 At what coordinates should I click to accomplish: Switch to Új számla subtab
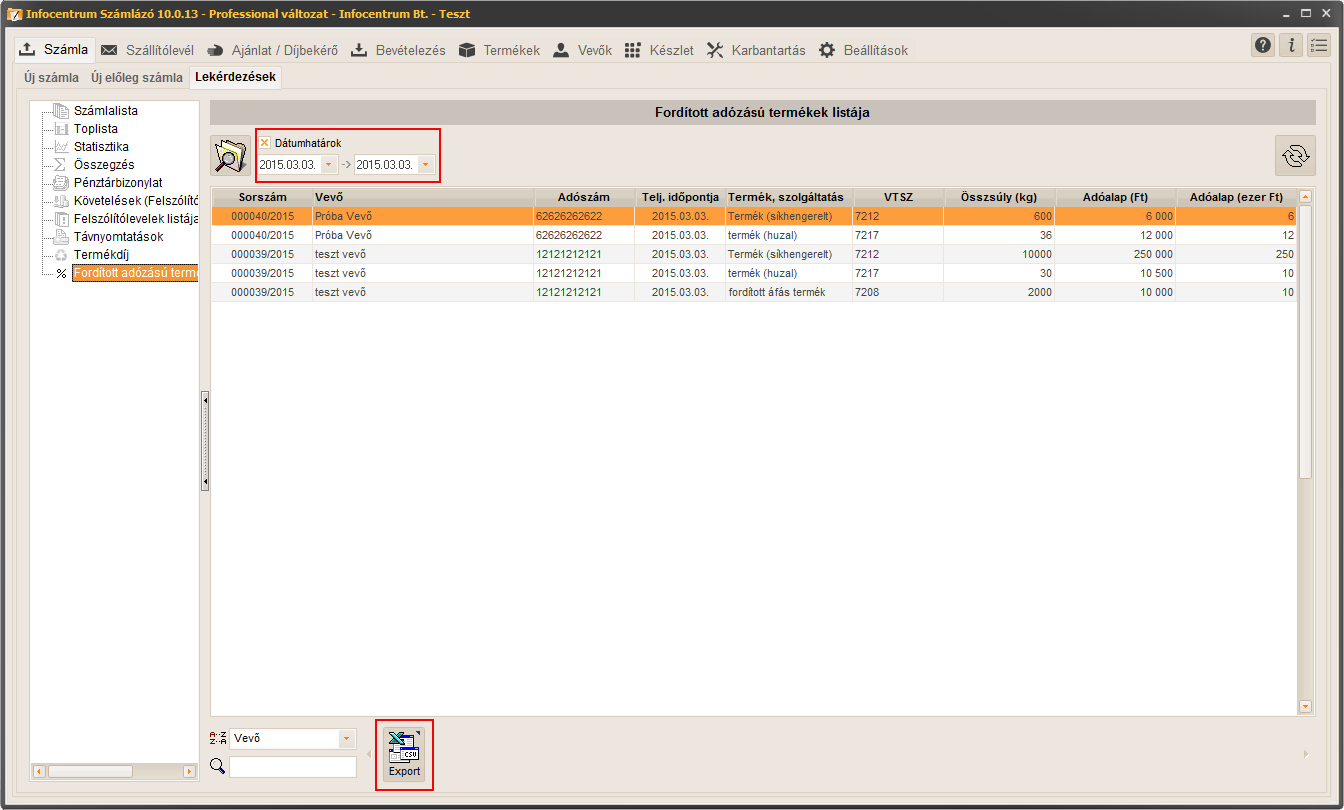51,77
